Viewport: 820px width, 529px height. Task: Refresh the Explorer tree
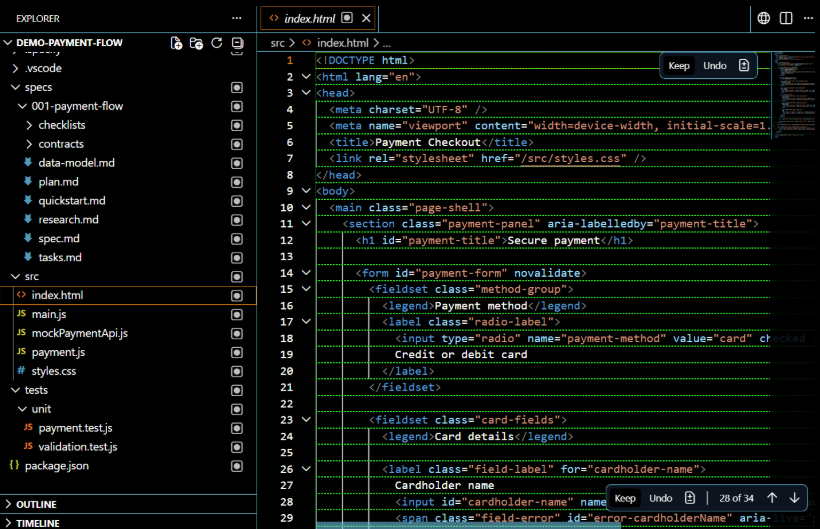(217, 43)
